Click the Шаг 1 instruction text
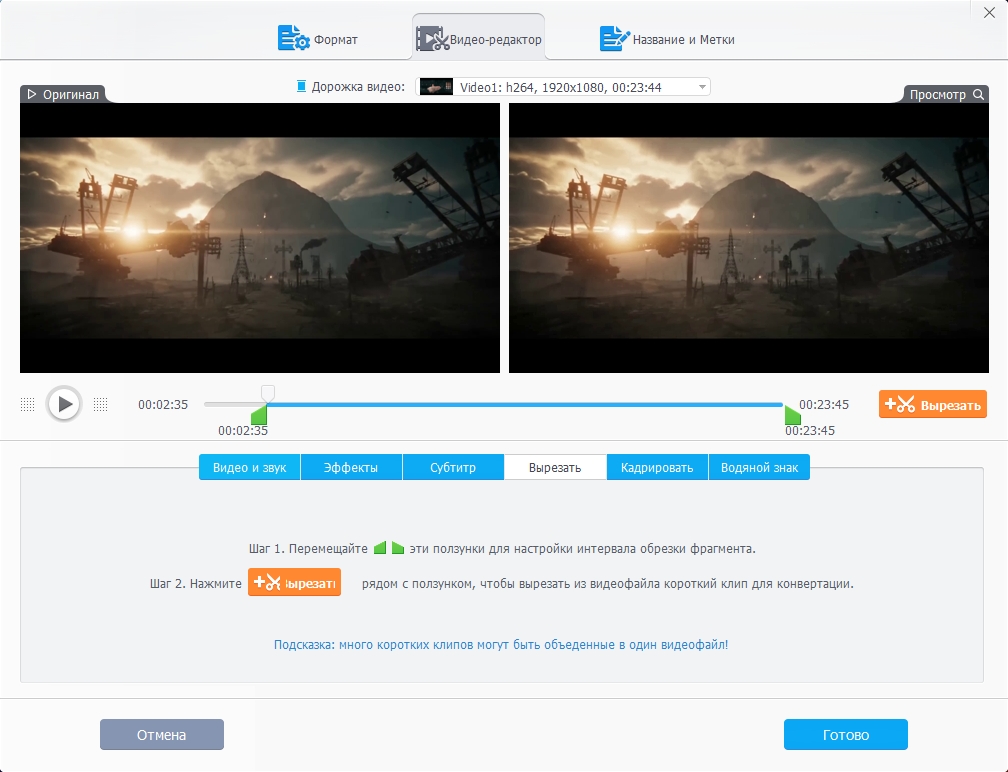Viewport: 1008px width, 772px height. point(502,549)
